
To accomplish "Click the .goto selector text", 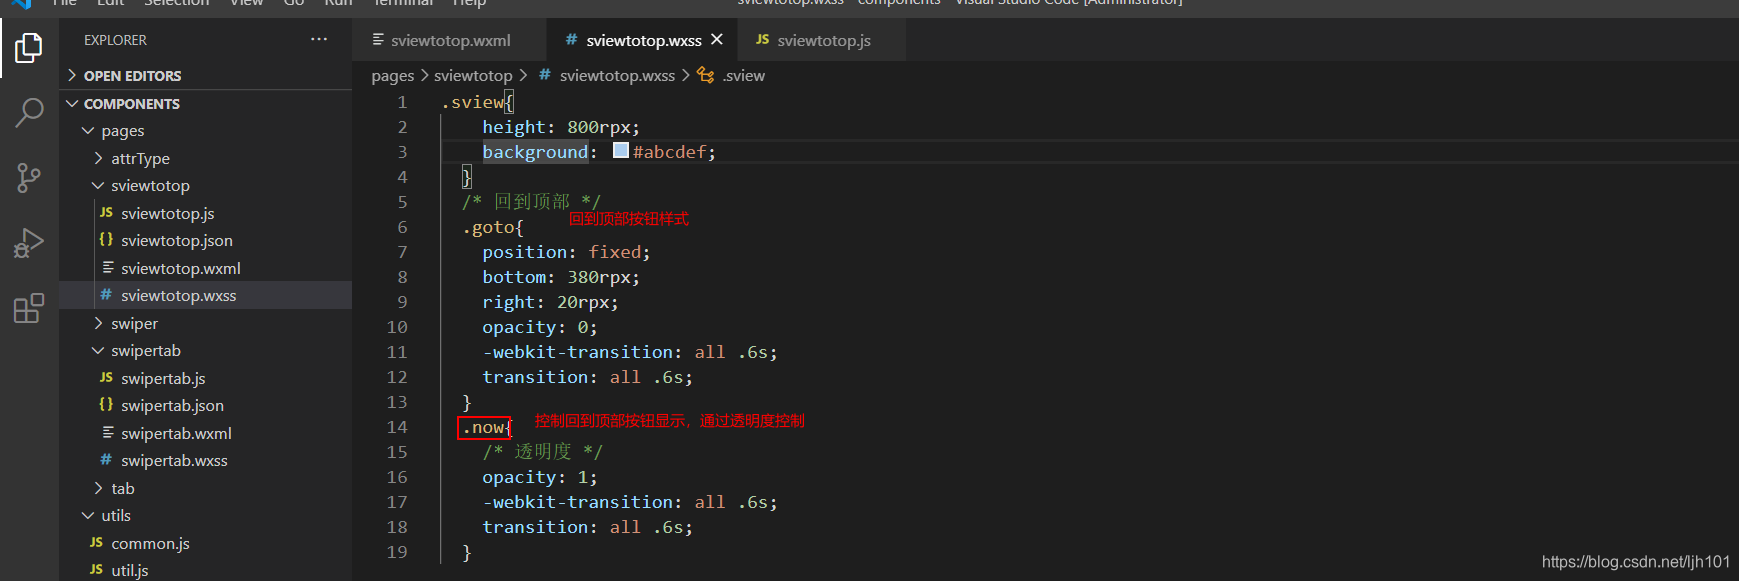I will [488, 228].
